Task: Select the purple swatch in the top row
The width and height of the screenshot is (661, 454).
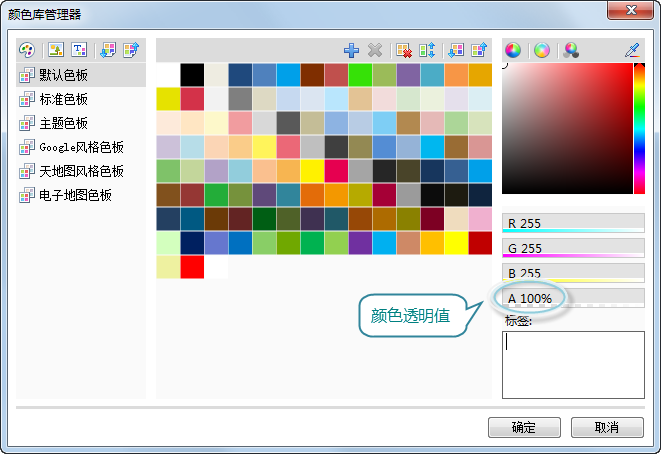Action: coord(408,75)
